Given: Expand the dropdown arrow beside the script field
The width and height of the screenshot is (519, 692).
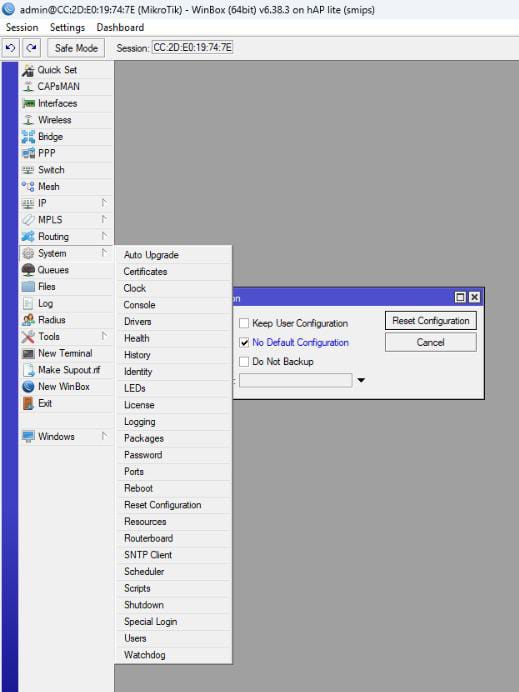Looking at the screenshot, I should coord(361,380).
